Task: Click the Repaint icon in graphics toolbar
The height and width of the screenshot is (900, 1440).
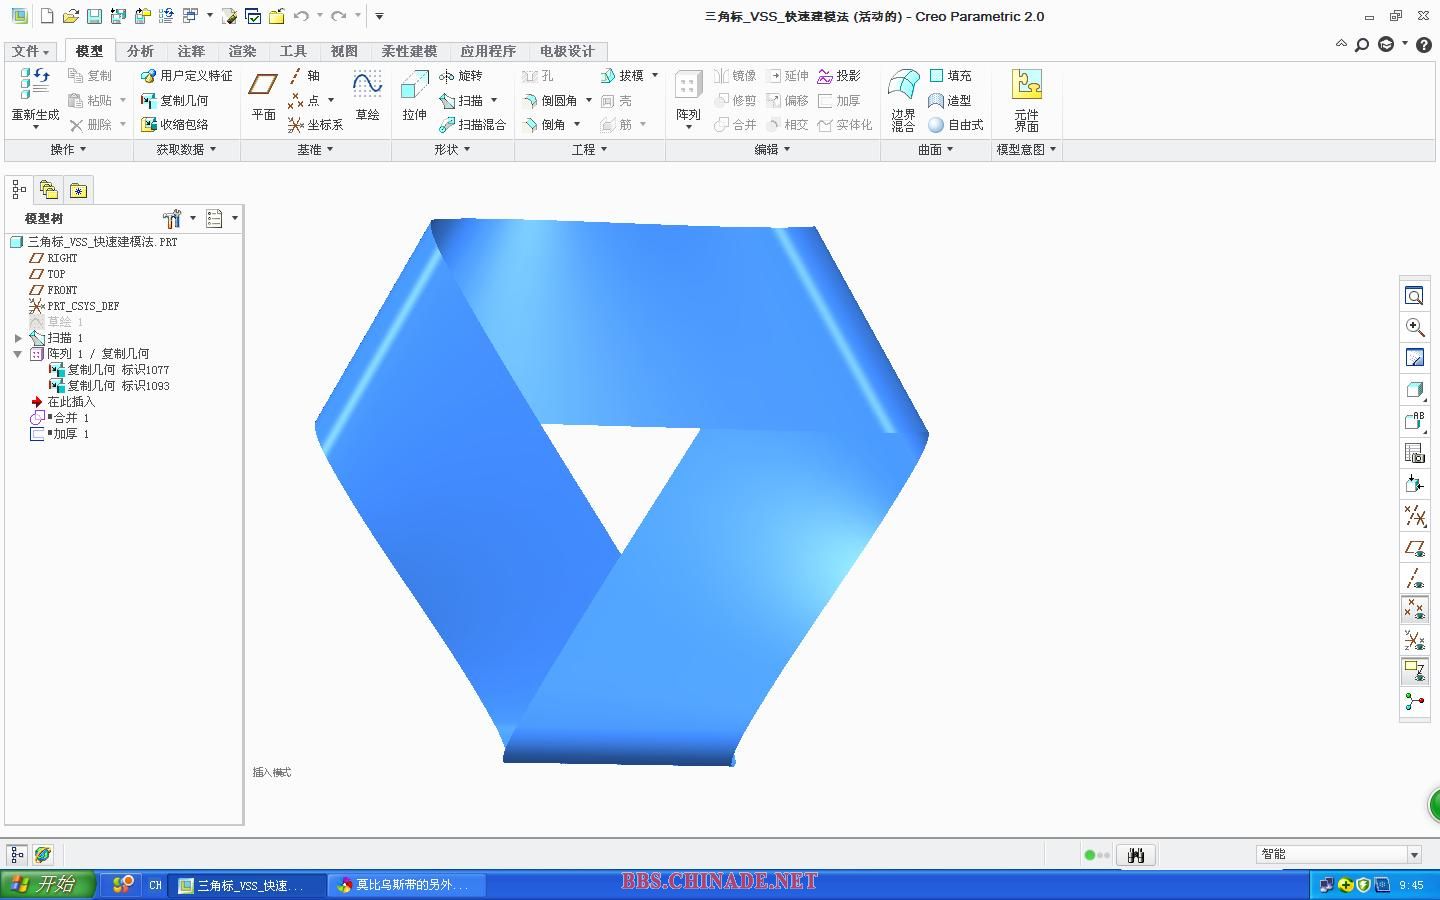Action: [1414, 359]
